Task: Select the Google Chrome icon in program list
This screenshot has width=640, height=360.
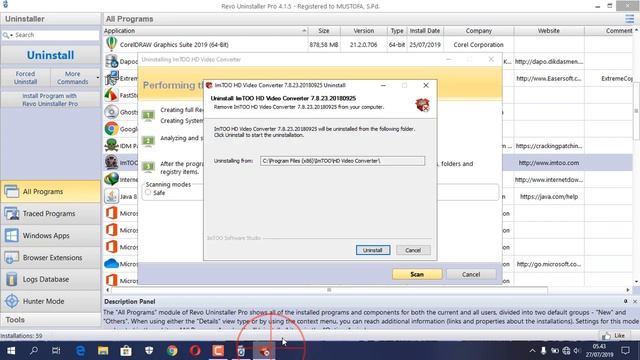Action: click(x=111, y=129)
